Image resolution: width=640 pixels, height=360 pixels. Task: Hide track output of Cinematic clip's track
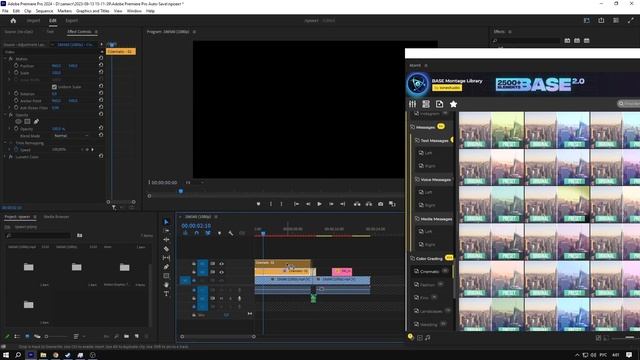pos(221,264)
